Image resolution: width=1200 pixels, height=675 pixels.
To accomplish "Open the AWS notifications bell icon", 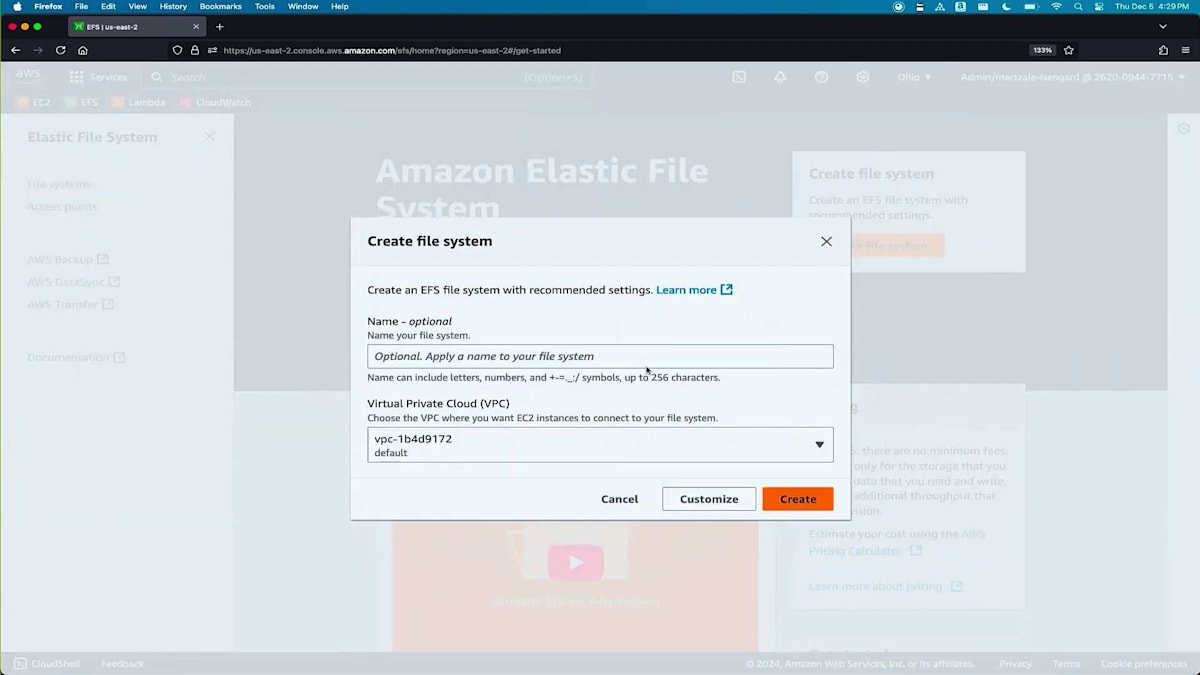I will click(x=780, y=77).
